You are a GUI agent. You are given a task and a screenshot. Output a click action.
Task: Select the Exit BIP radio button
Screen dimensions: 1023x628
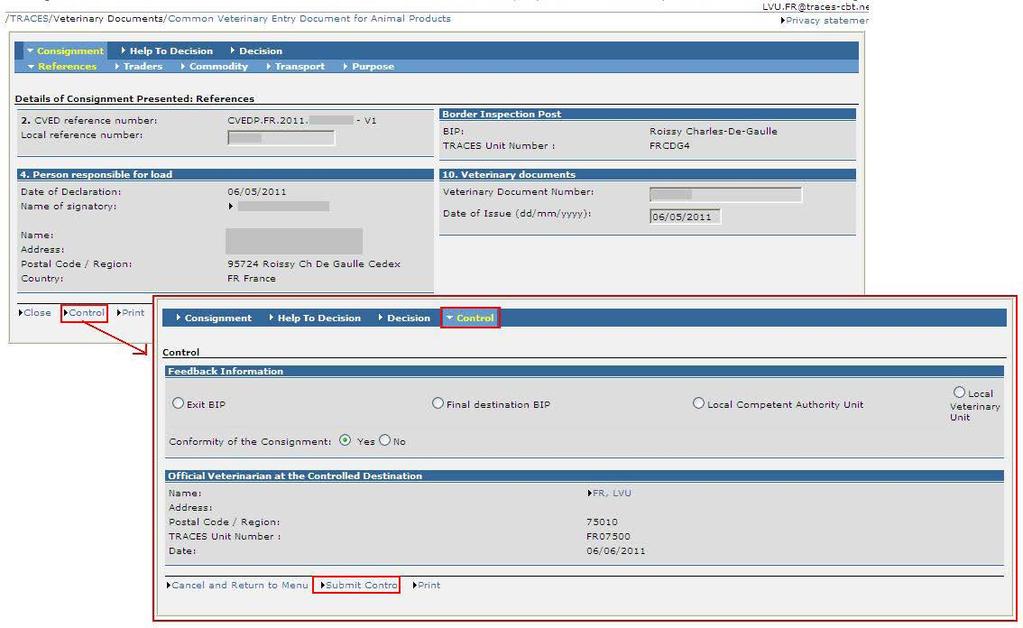(178, 403)
